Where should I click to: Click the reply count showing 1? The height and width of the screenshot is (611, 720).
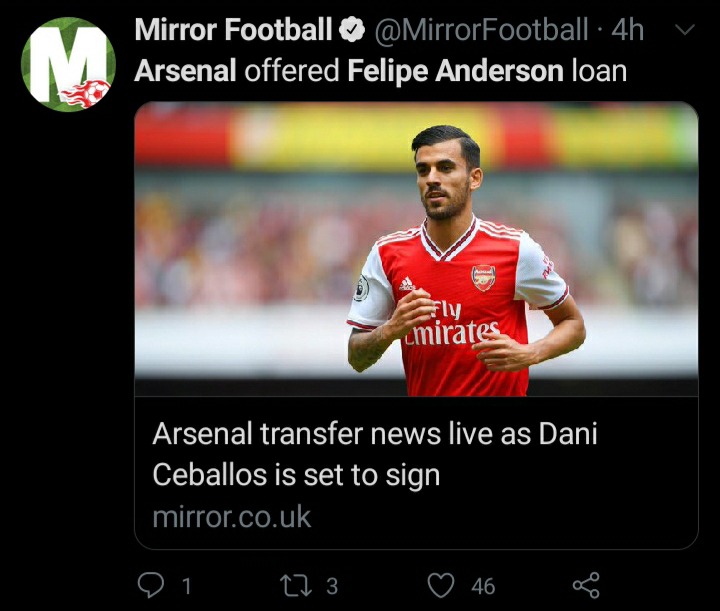point(186,586)
